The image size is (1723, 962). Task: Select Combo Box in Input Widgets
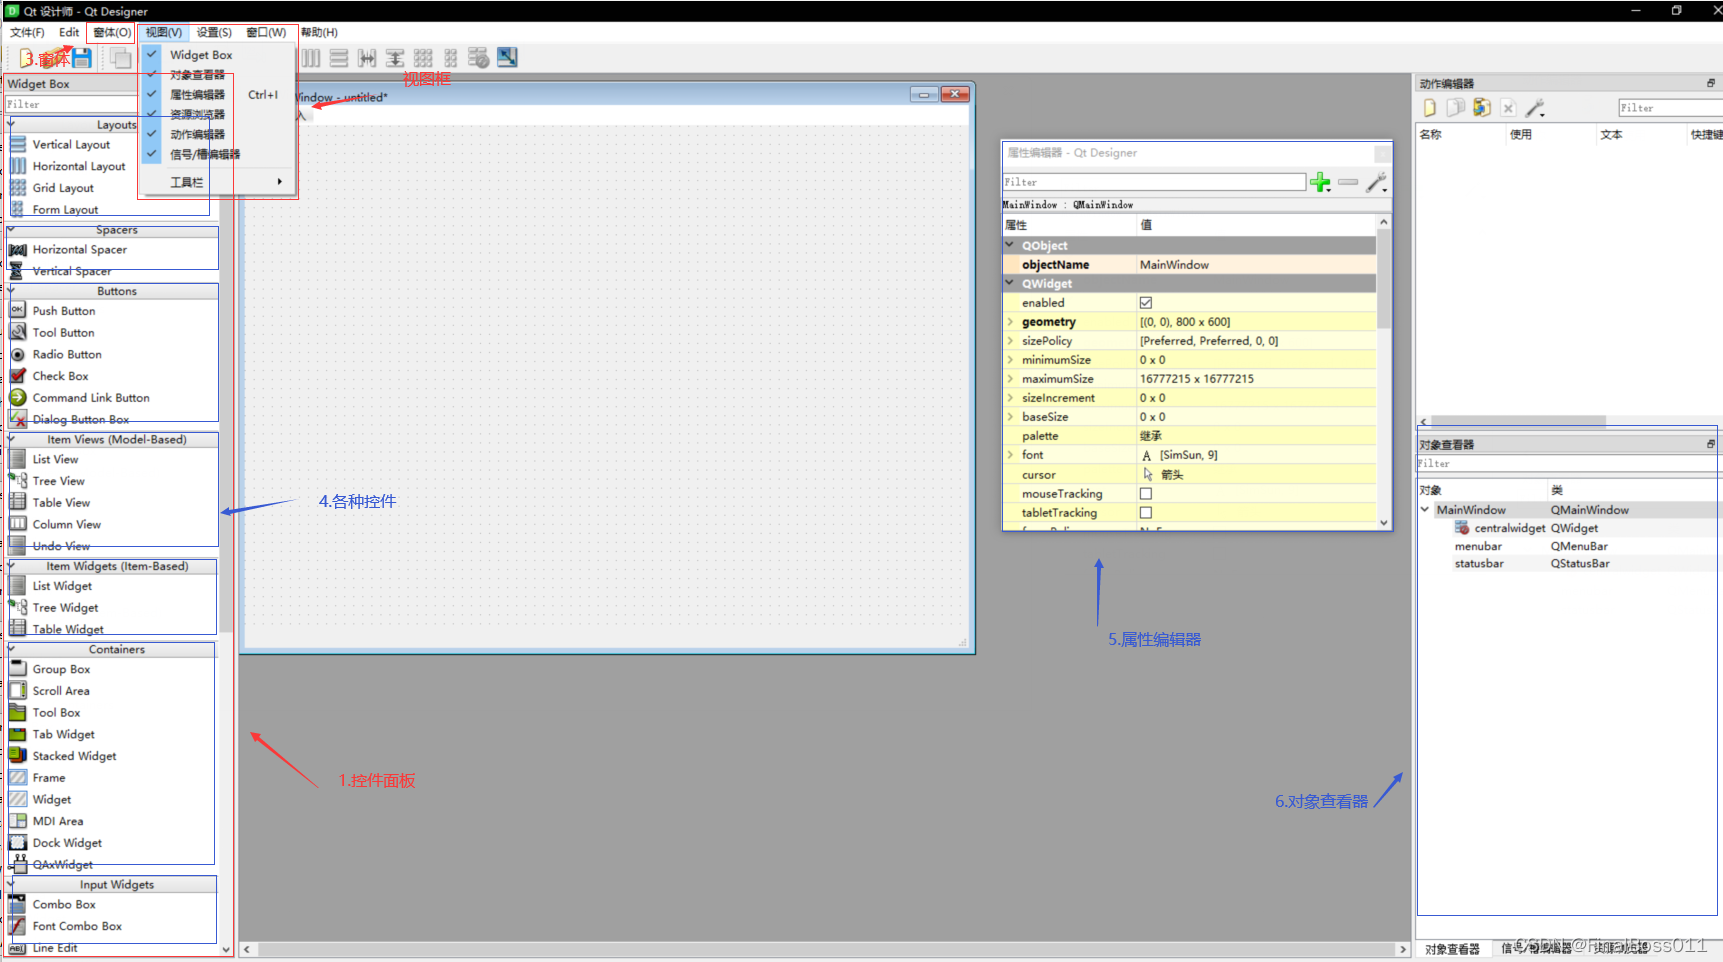pyautogui.click(x=64, y=905)
